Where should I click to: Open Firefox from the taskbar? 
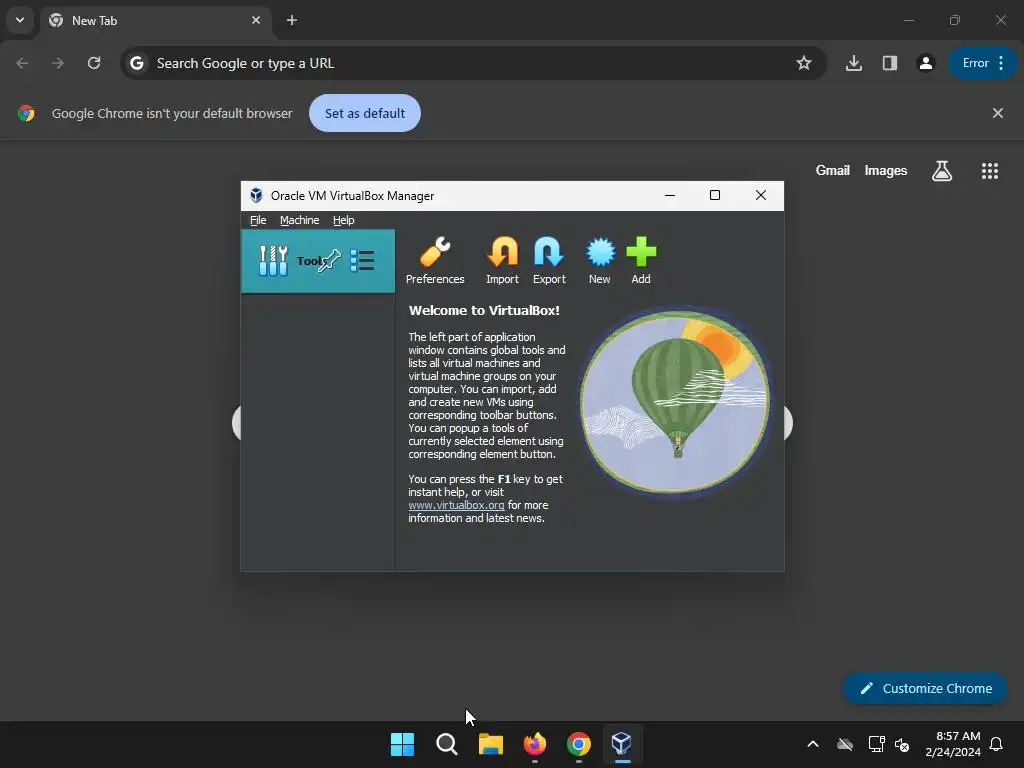point(535,744)
